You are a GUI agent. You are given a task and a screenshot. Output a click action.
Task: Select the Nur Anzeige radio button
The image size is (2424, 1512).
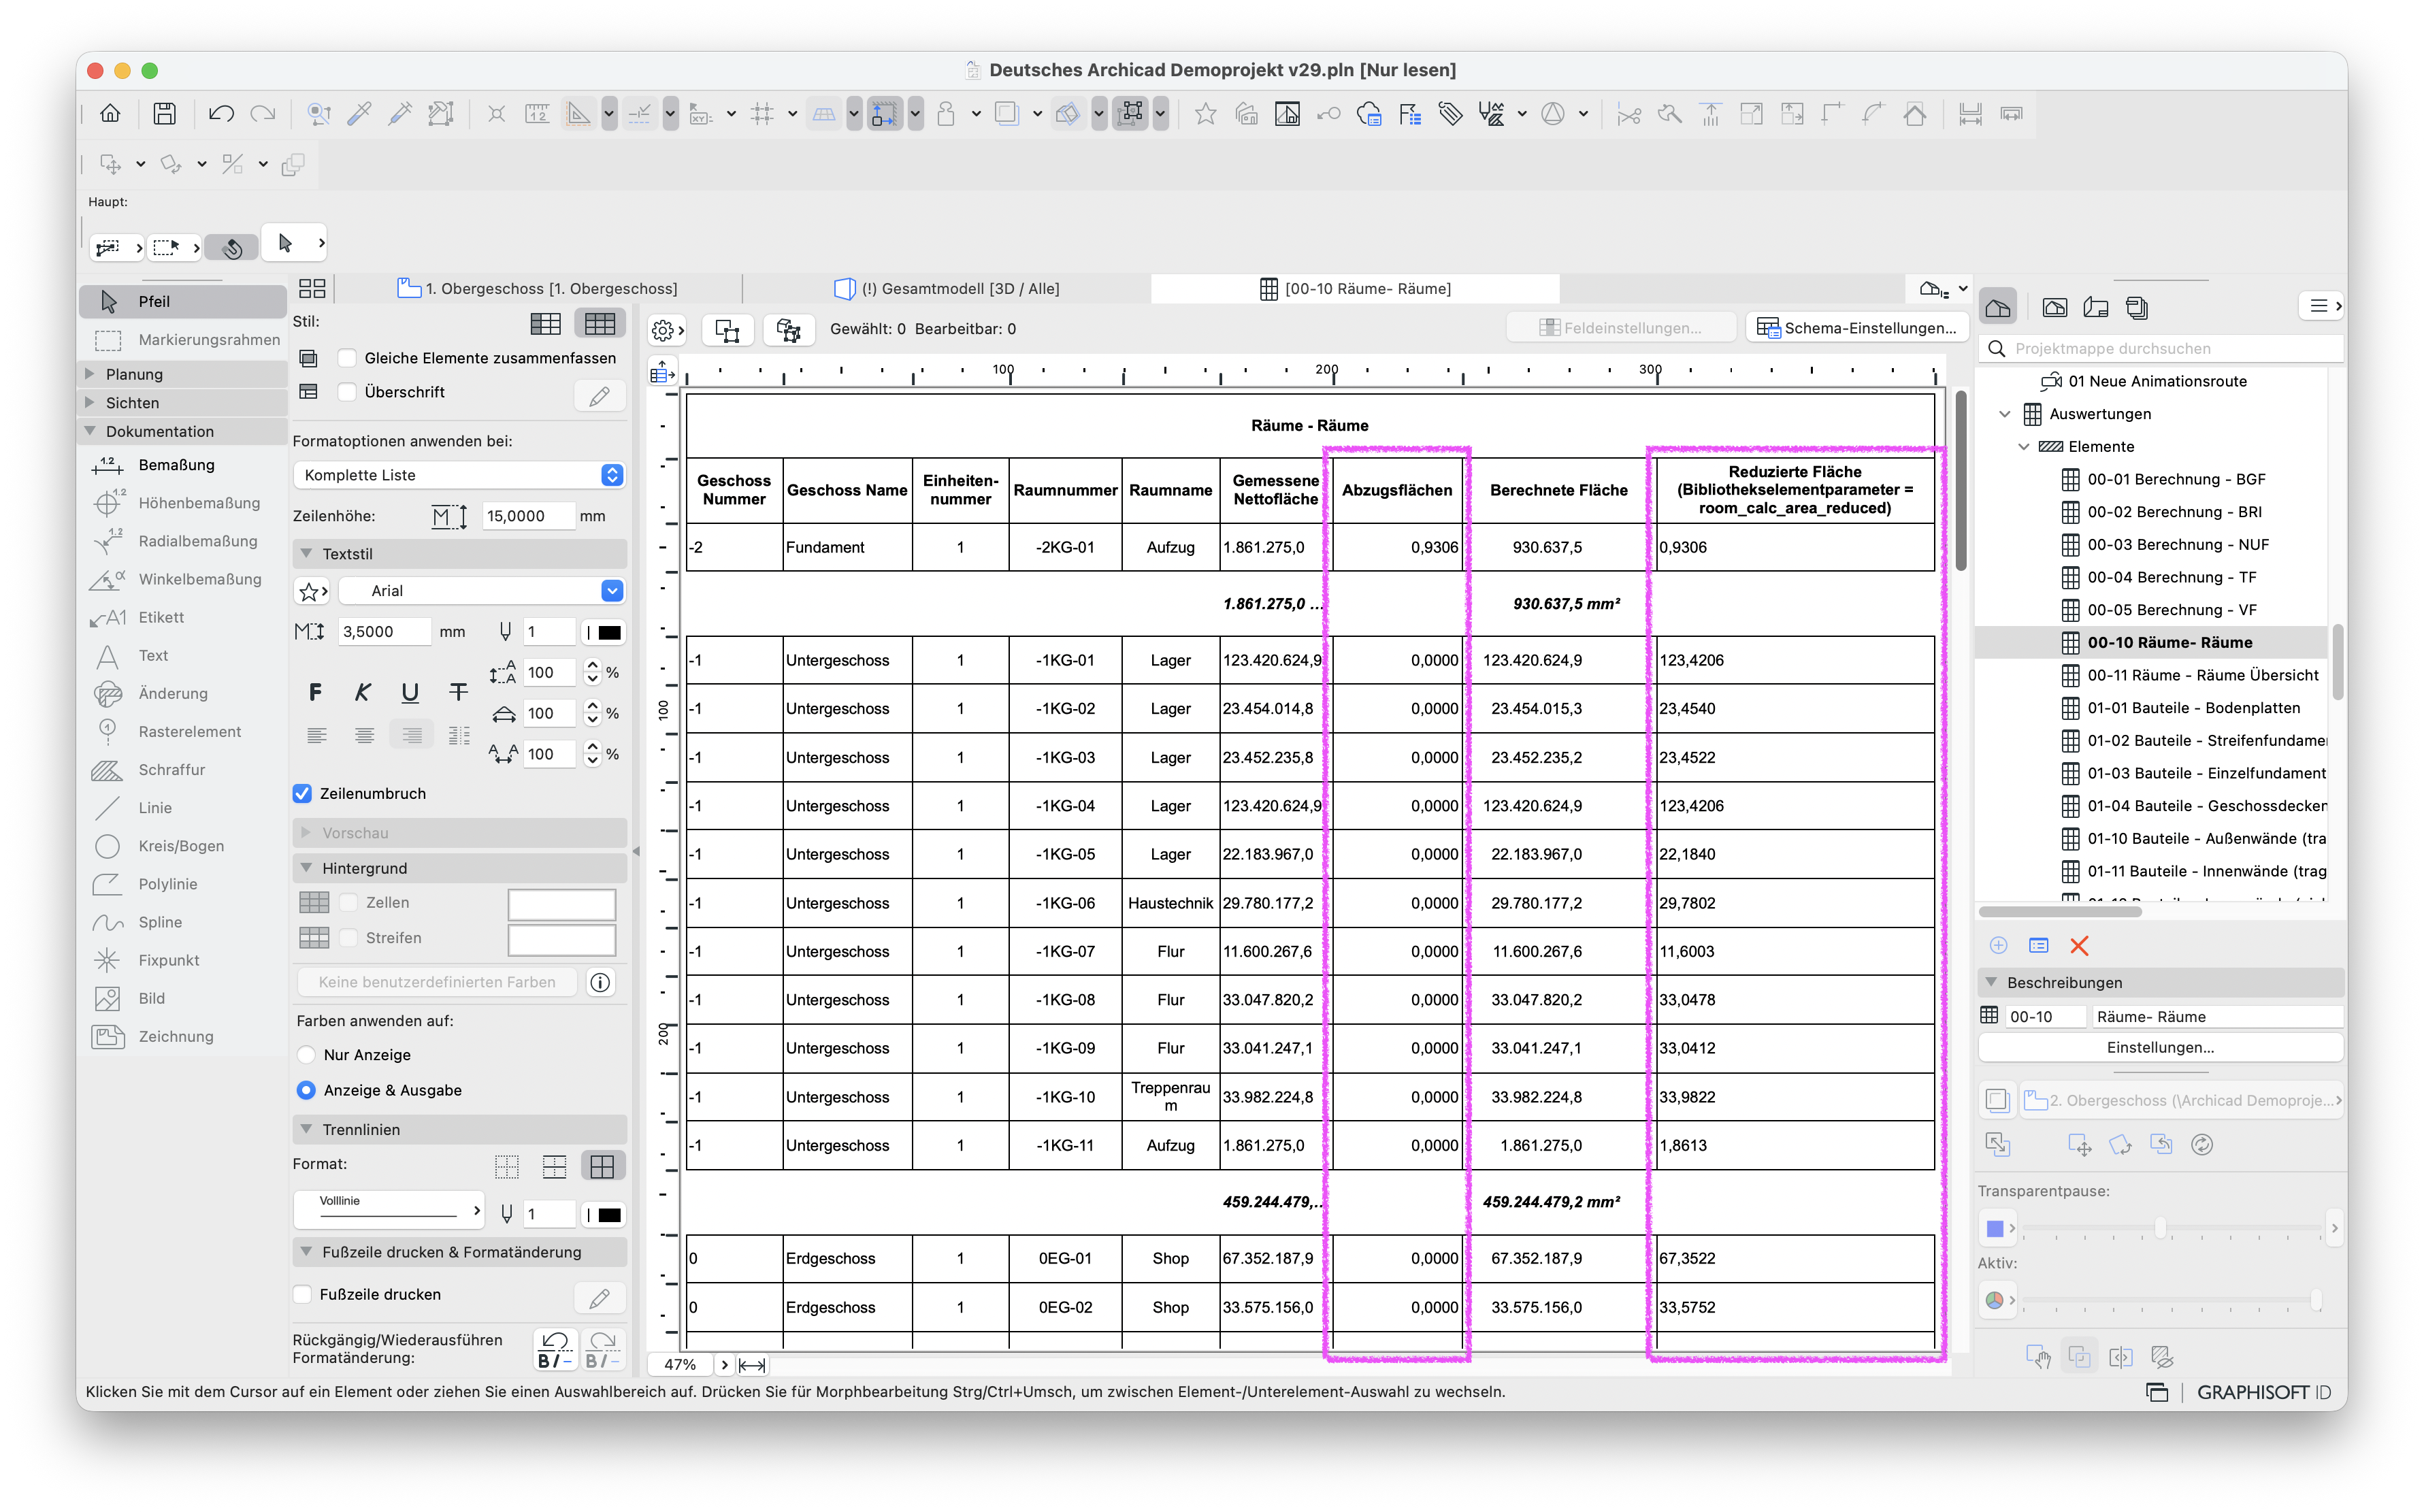click(307, 1055)
